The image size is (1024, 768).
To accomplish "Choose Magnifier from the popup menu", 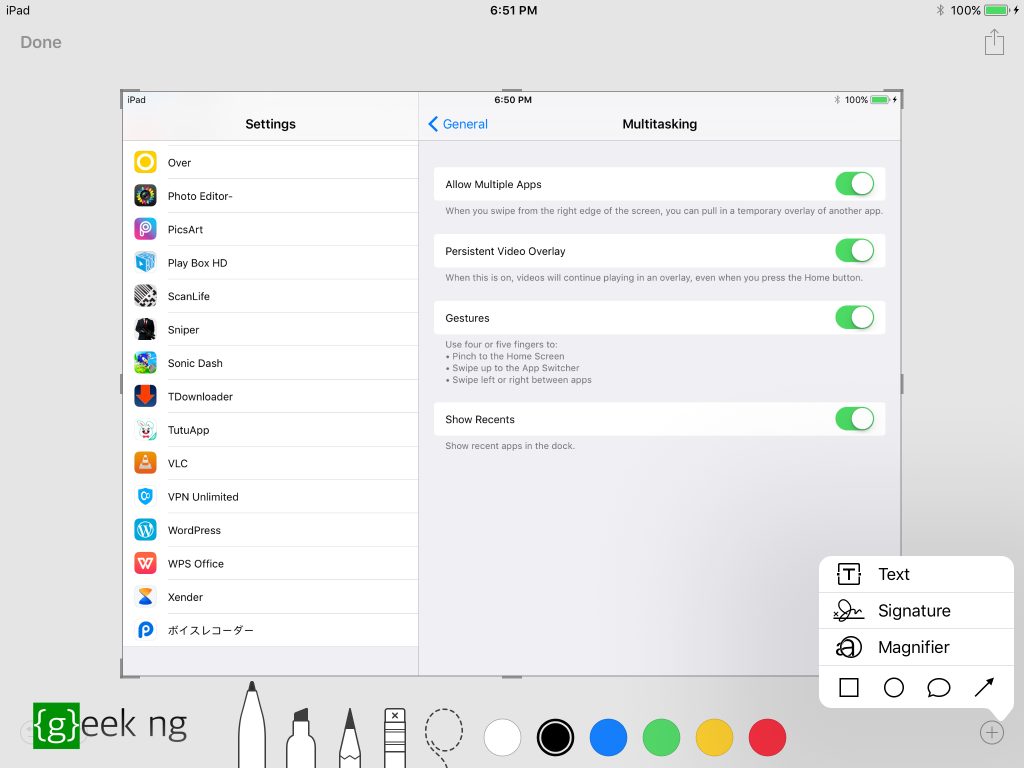I will [916, 647].
